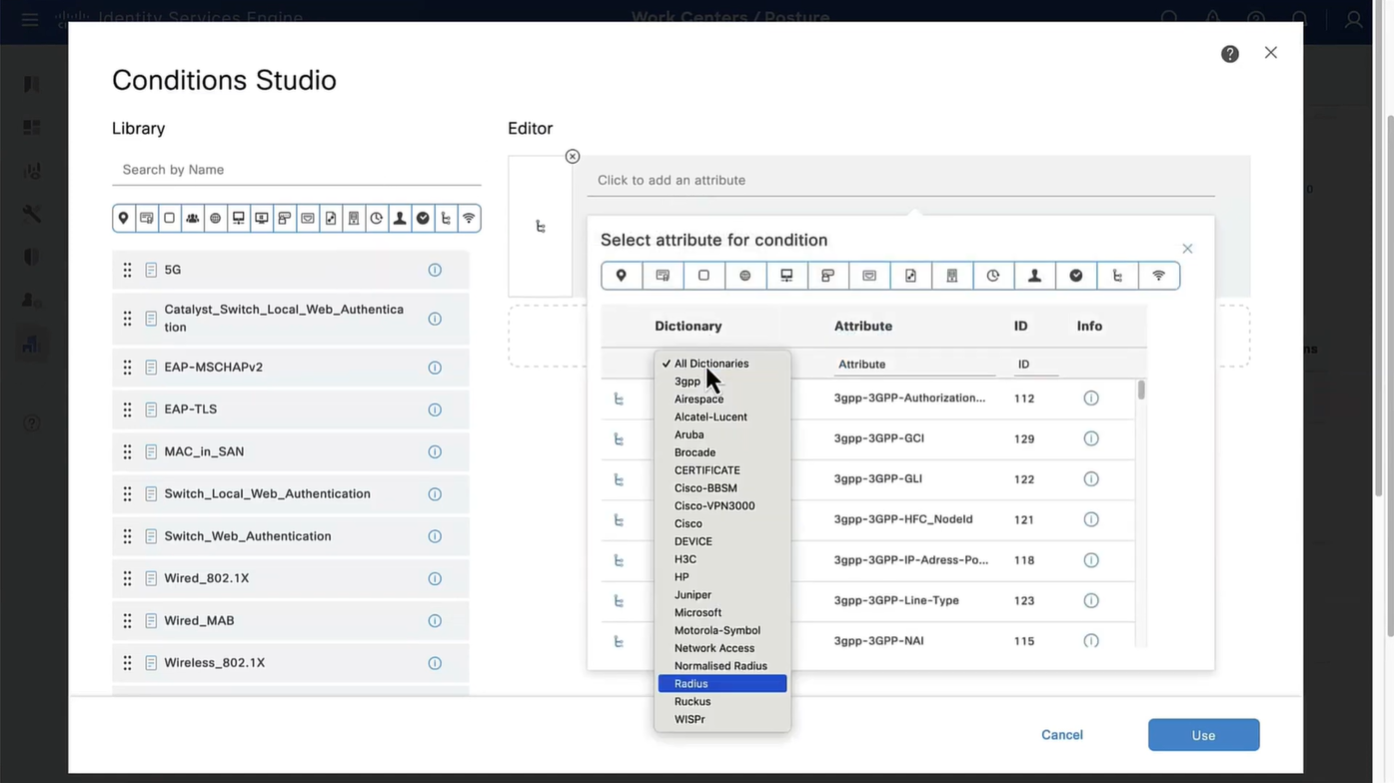The width and height of the screenshot is (1394, 783).
Task: Click the attribute list vertical scrollbar
Action: [1141, 390]
